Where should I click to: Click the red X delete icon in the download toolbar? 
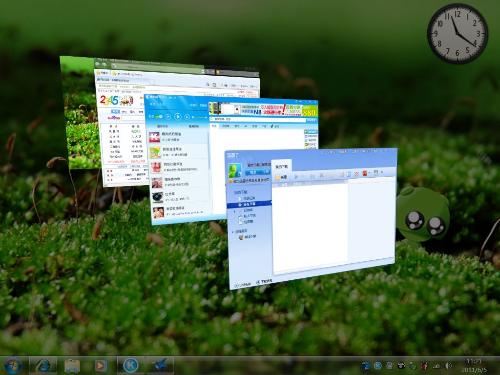tap(356, 174)
